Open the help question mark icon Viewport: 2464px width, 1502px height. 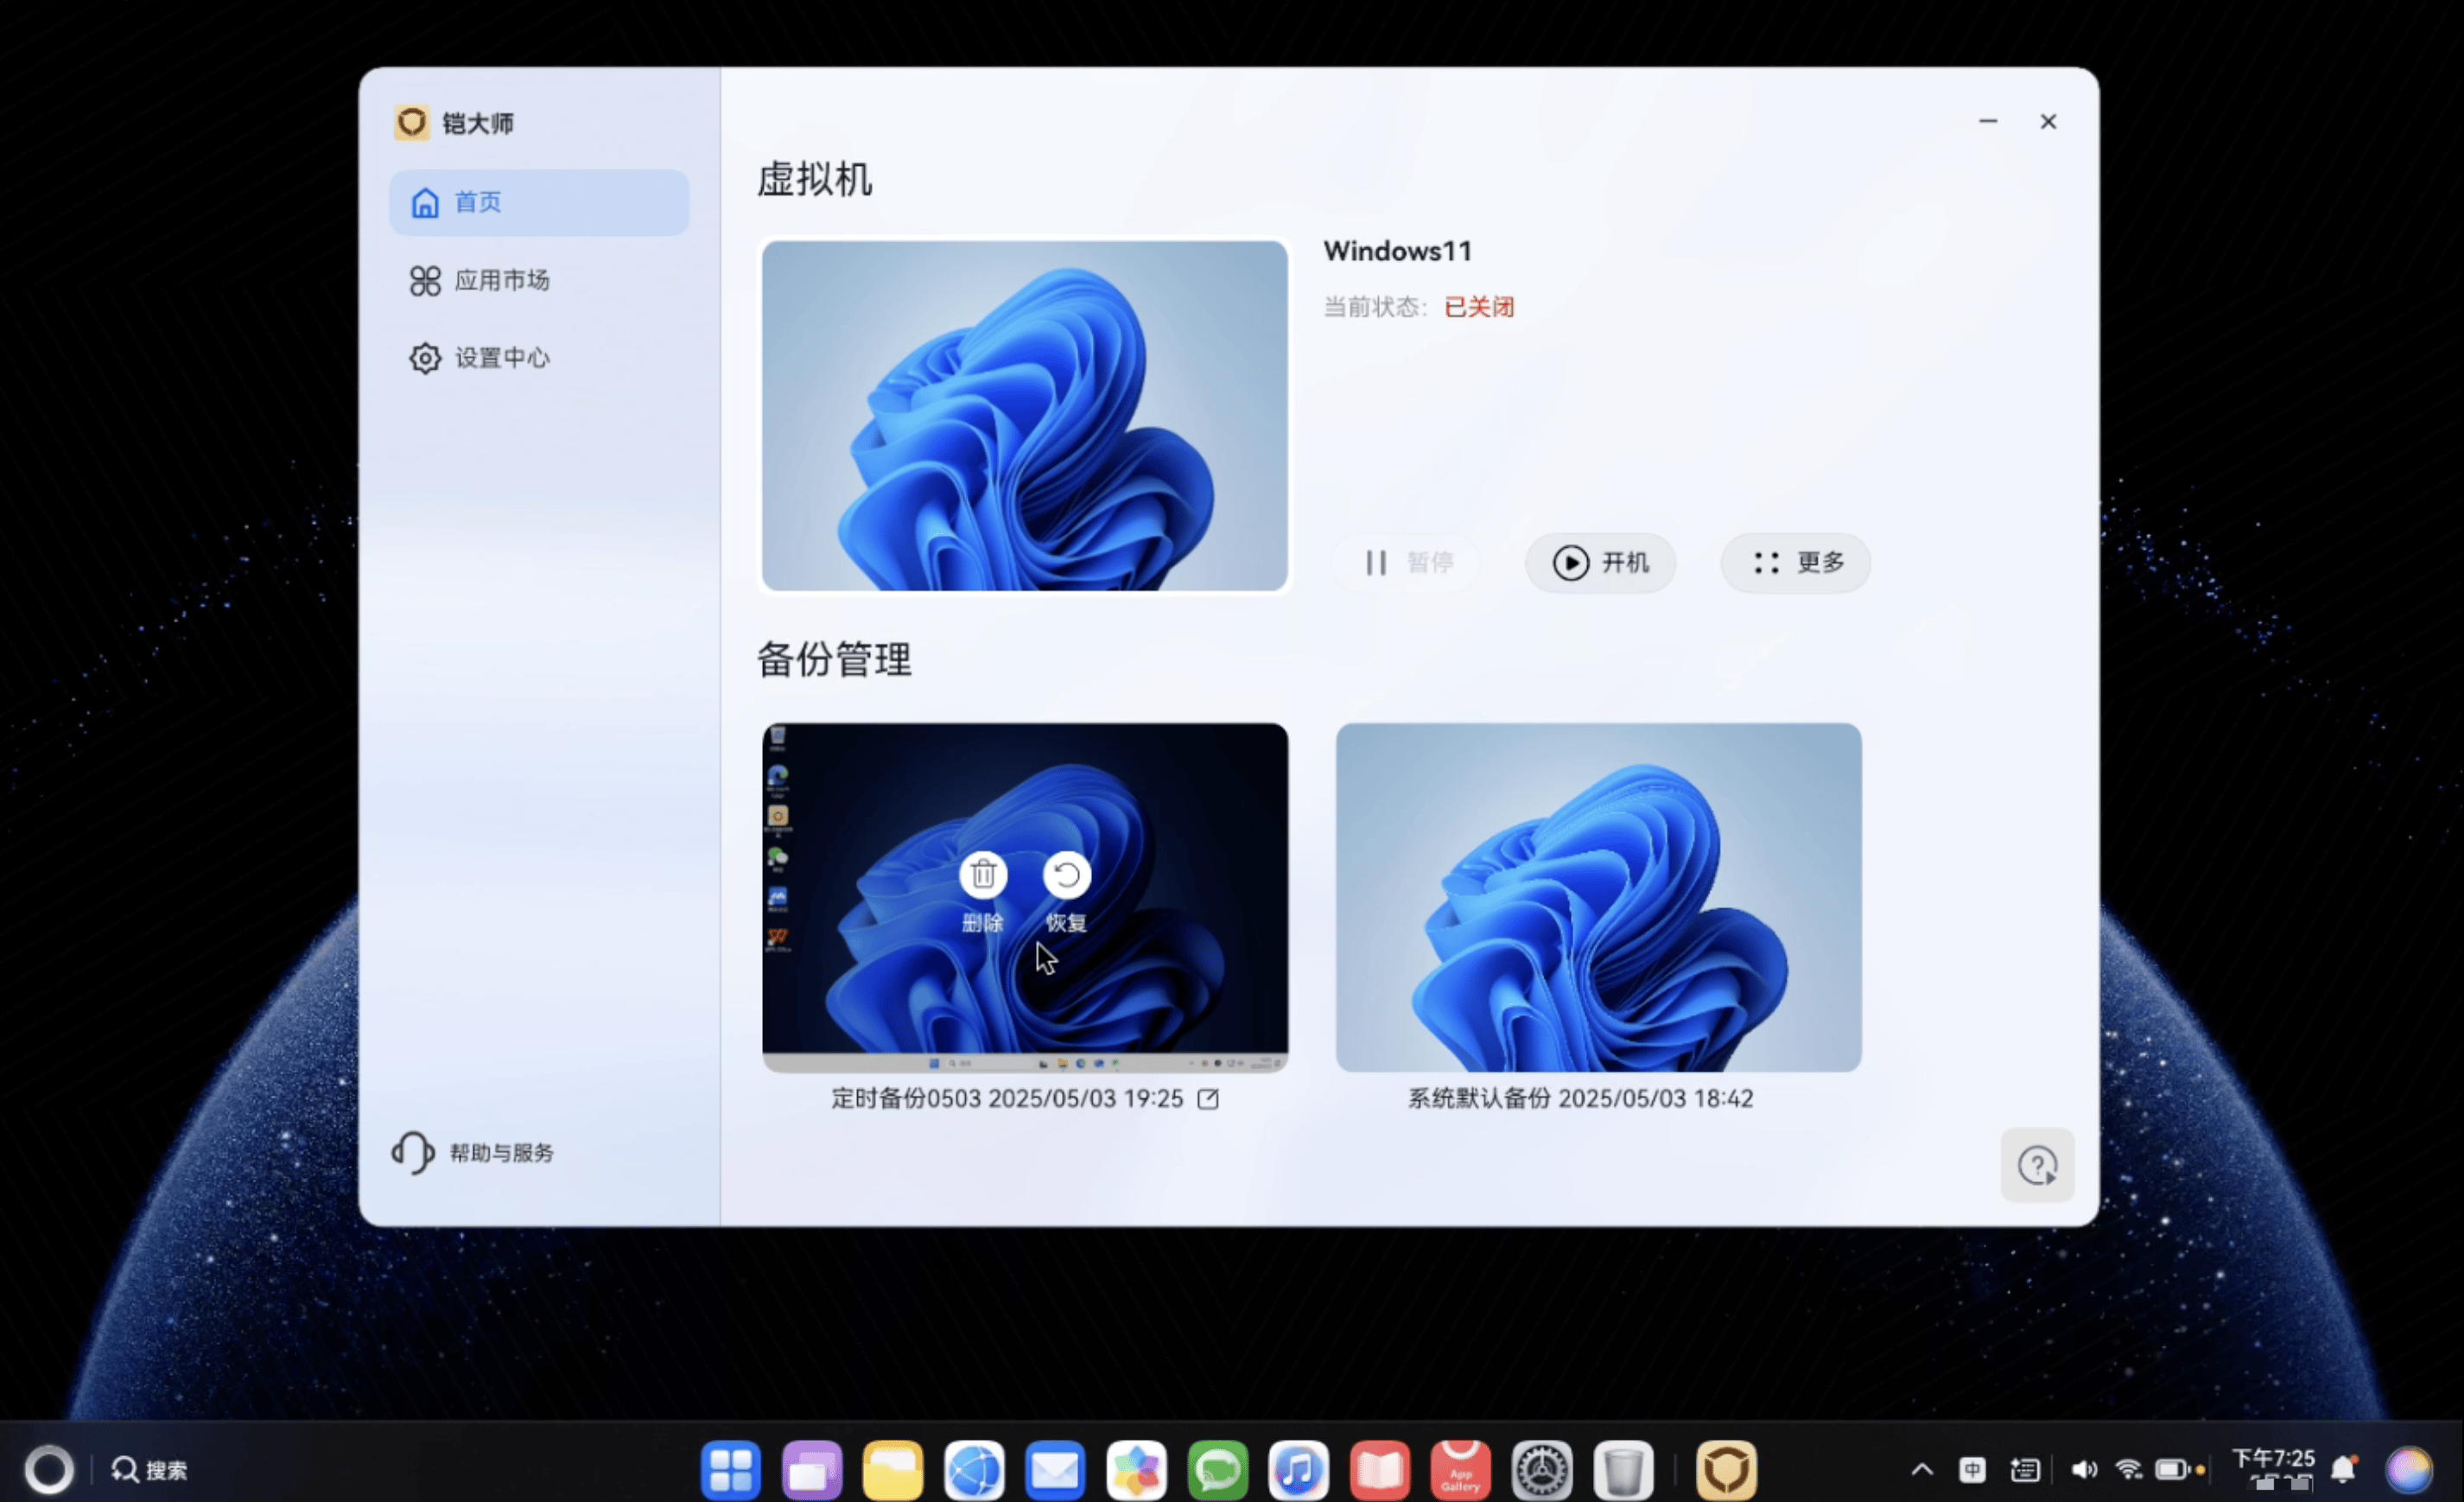(2036, 1165)
